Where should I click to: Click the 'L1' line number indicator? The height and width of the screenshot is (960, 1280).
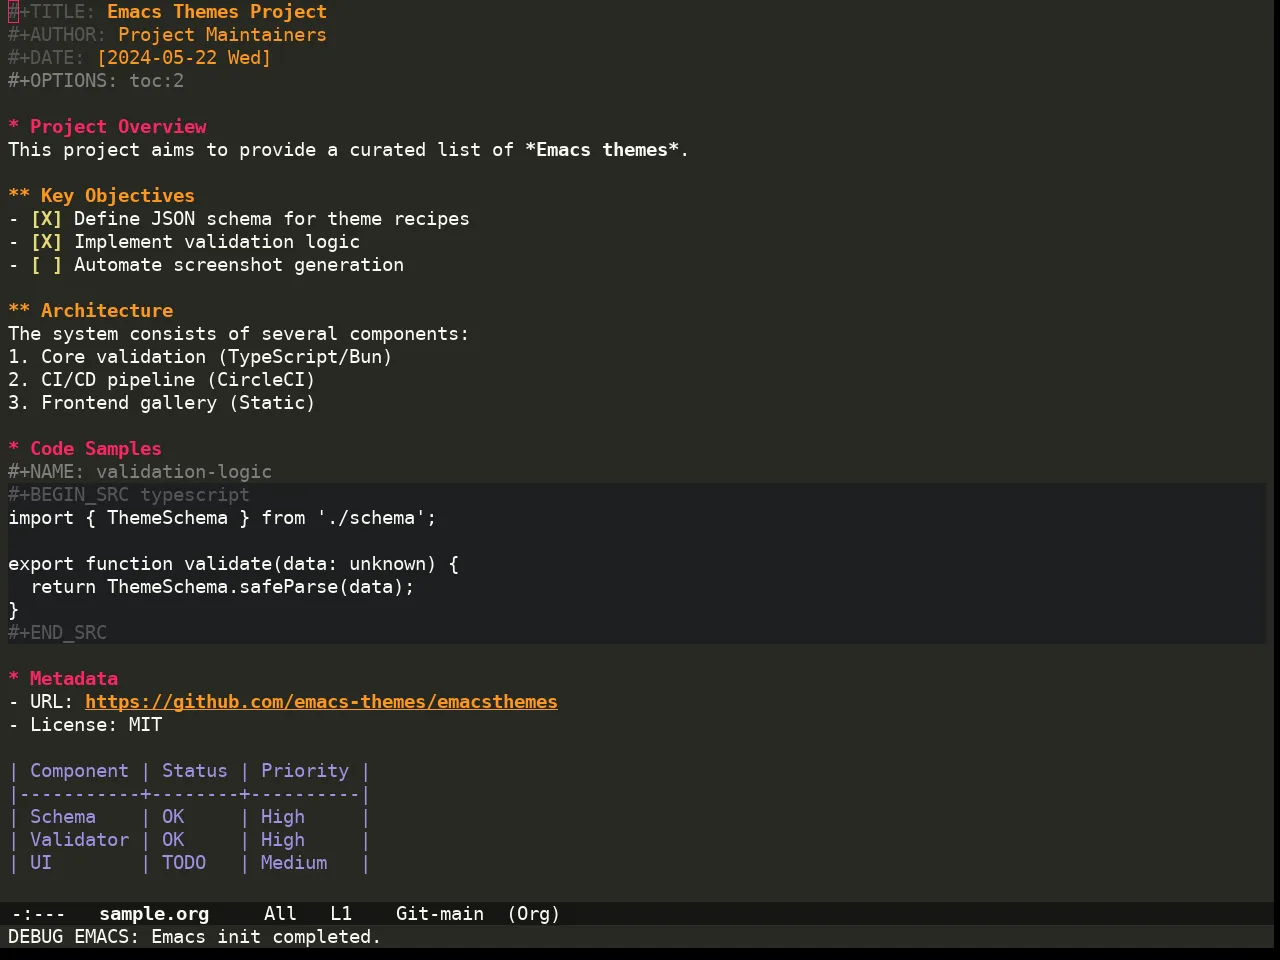tap(341, 914)
